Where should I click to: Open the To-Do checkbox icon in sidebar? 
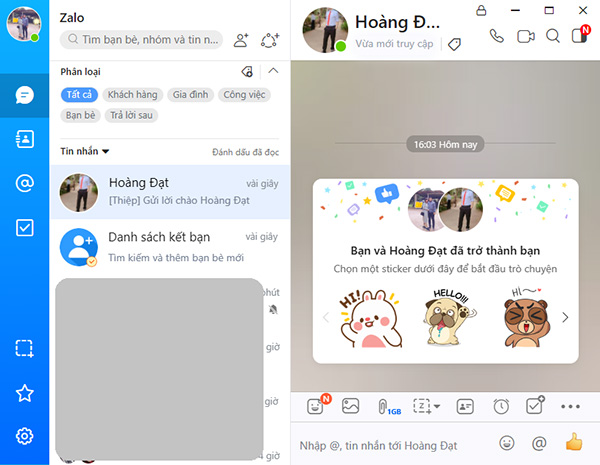pyautogui.click(x=24, y=228)
